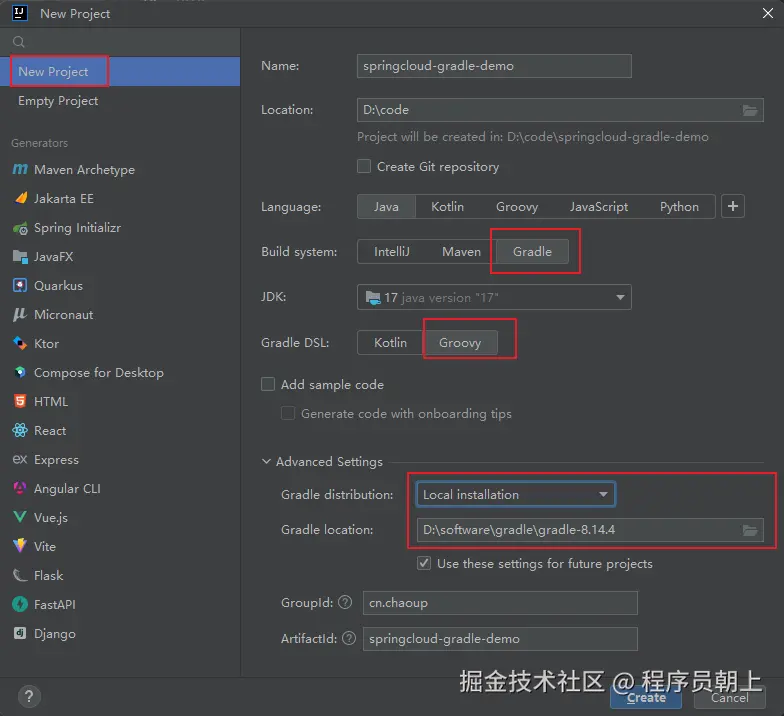Screen dimensions: 784x716
Task: Click the Django generator icon
Action: point(20,634)
